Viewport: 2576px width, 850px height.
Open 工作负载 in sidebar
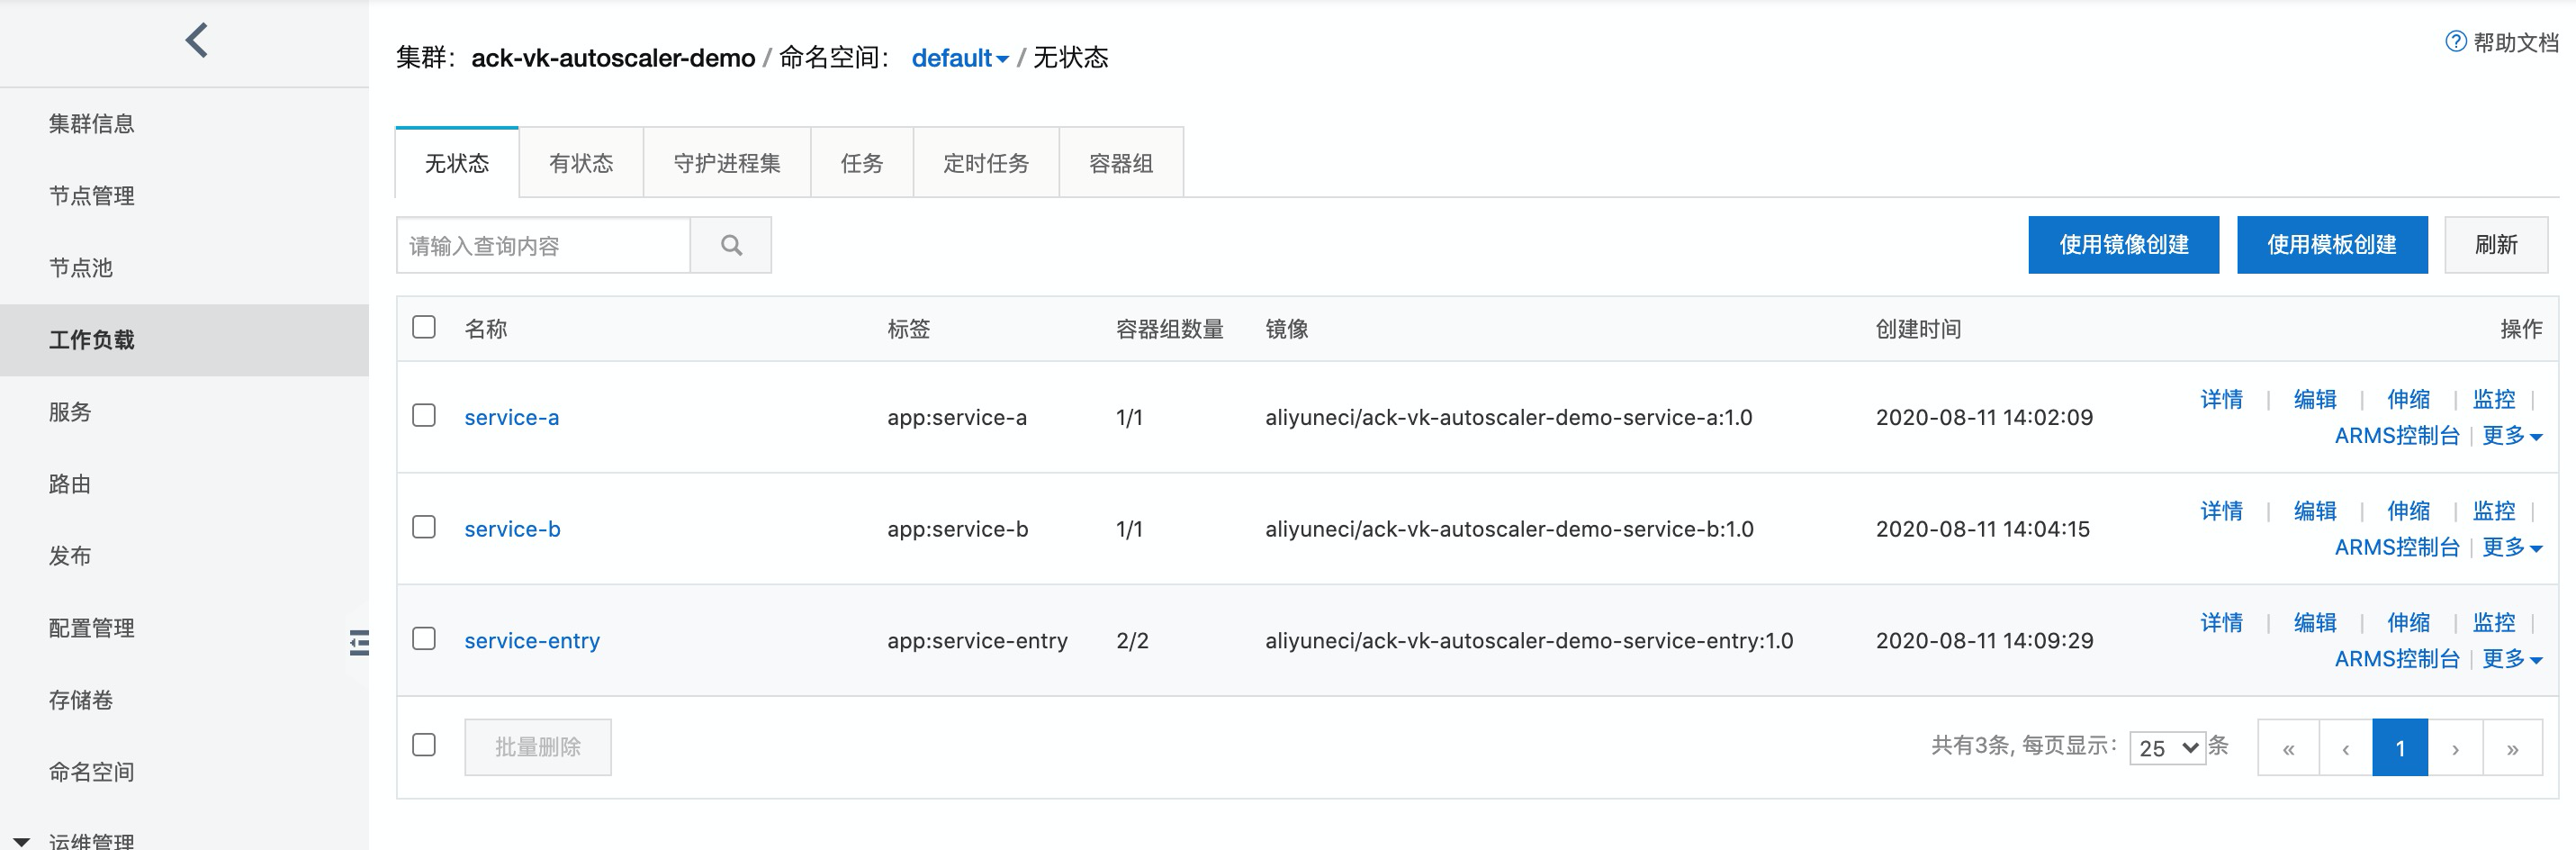(91, 340)
